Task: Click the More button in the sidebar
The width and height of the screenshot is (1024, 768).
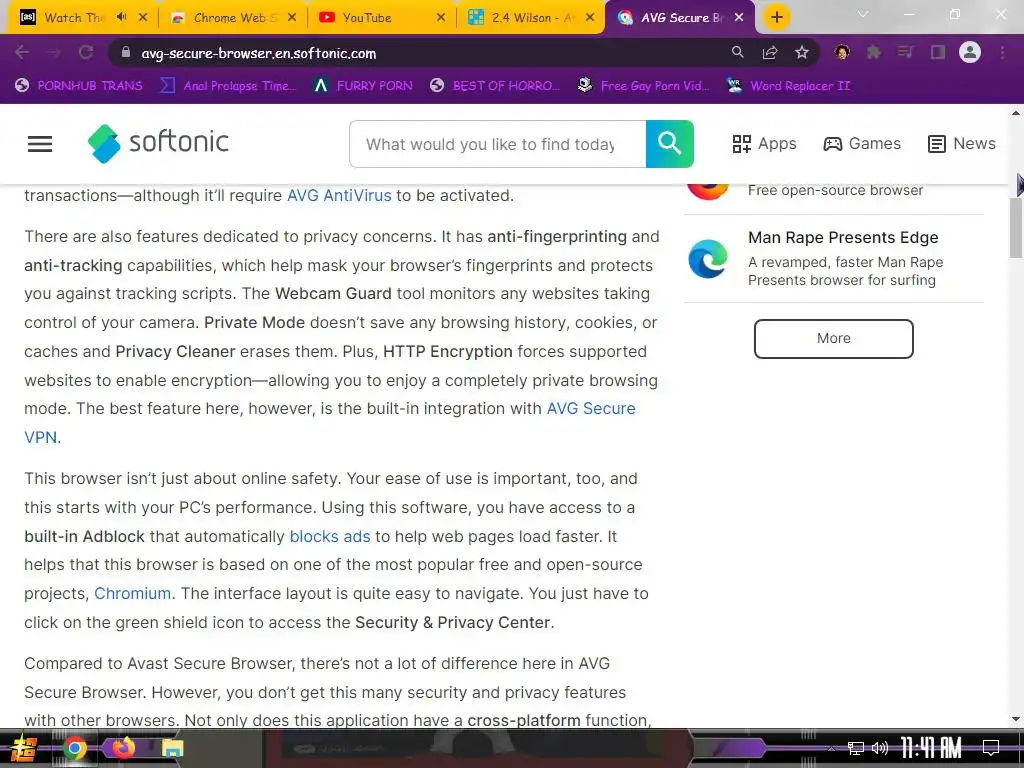Action: (x=833, y=338)
